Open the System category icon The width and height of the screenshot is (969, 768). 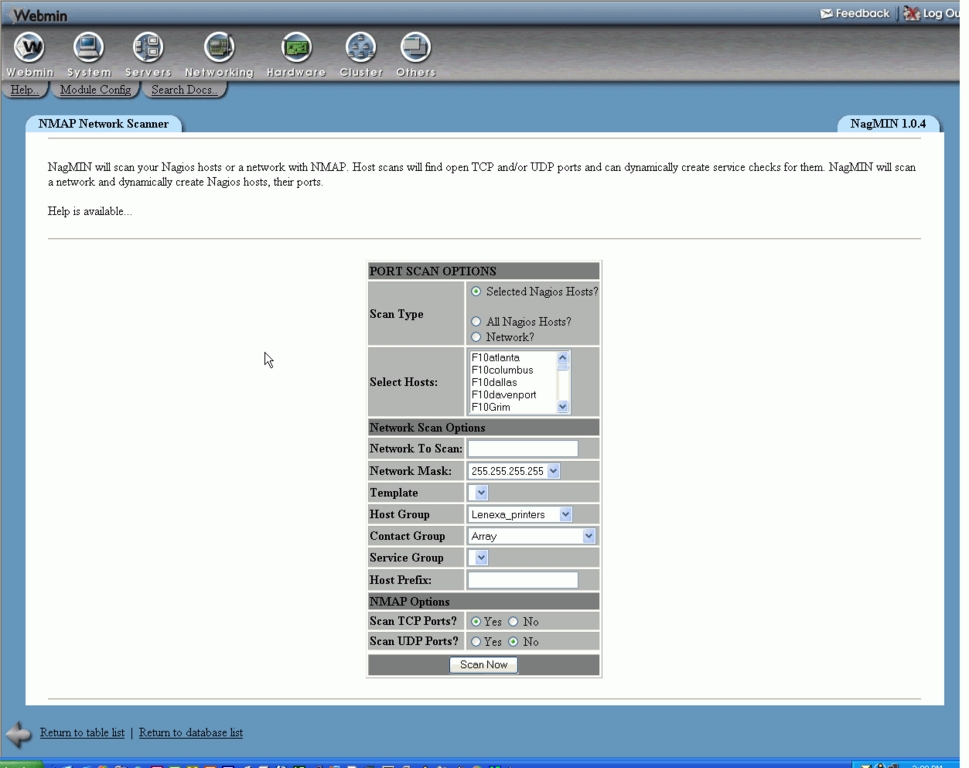tap(89, 48)
